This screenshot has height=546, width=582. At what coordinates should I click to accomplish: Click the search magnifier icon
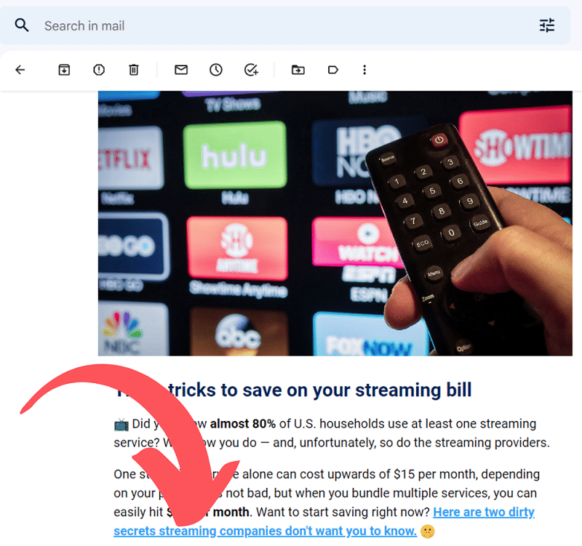(22, 26)
